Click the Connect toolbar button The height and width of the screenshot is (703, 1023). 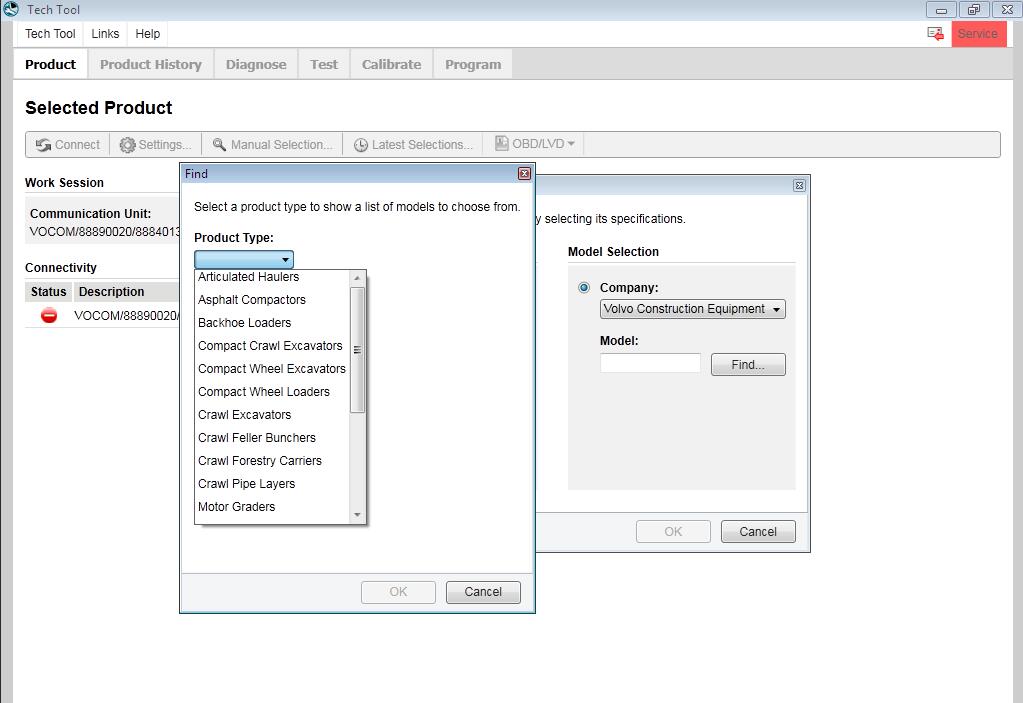[x=68, y=145]
